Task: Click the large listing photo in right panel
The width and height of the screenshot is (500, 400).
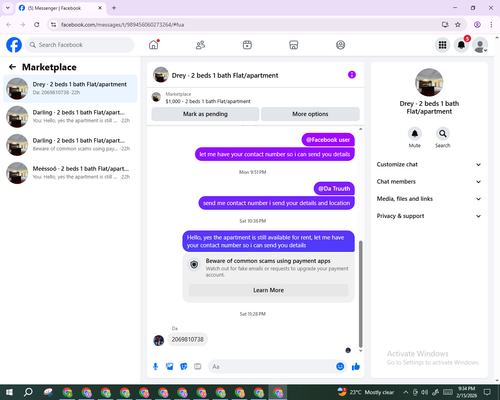Action: point(429,82)
